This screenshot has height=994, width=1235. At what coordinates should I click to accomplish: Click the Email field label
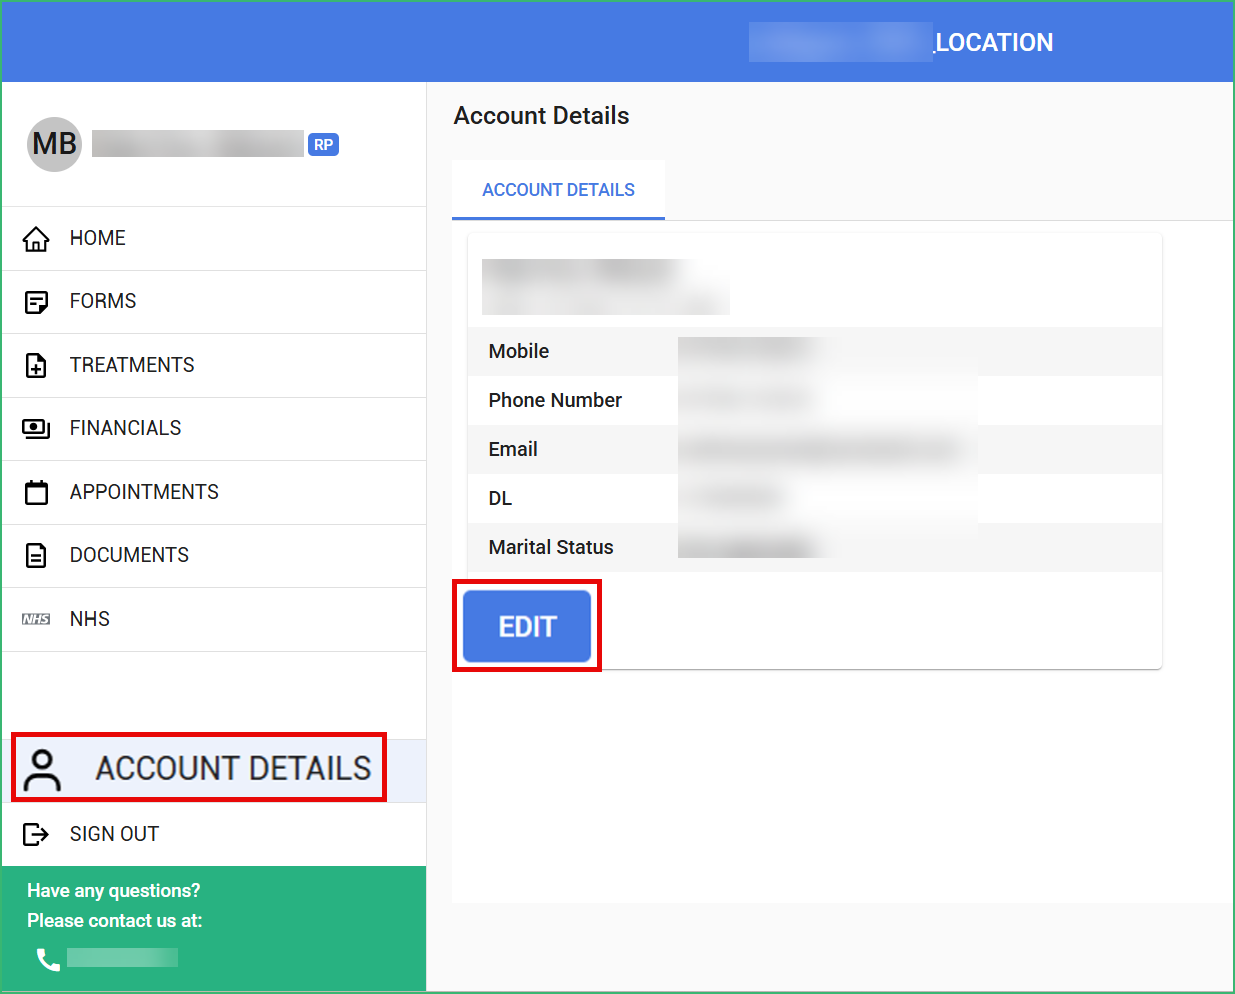[513, 449]
